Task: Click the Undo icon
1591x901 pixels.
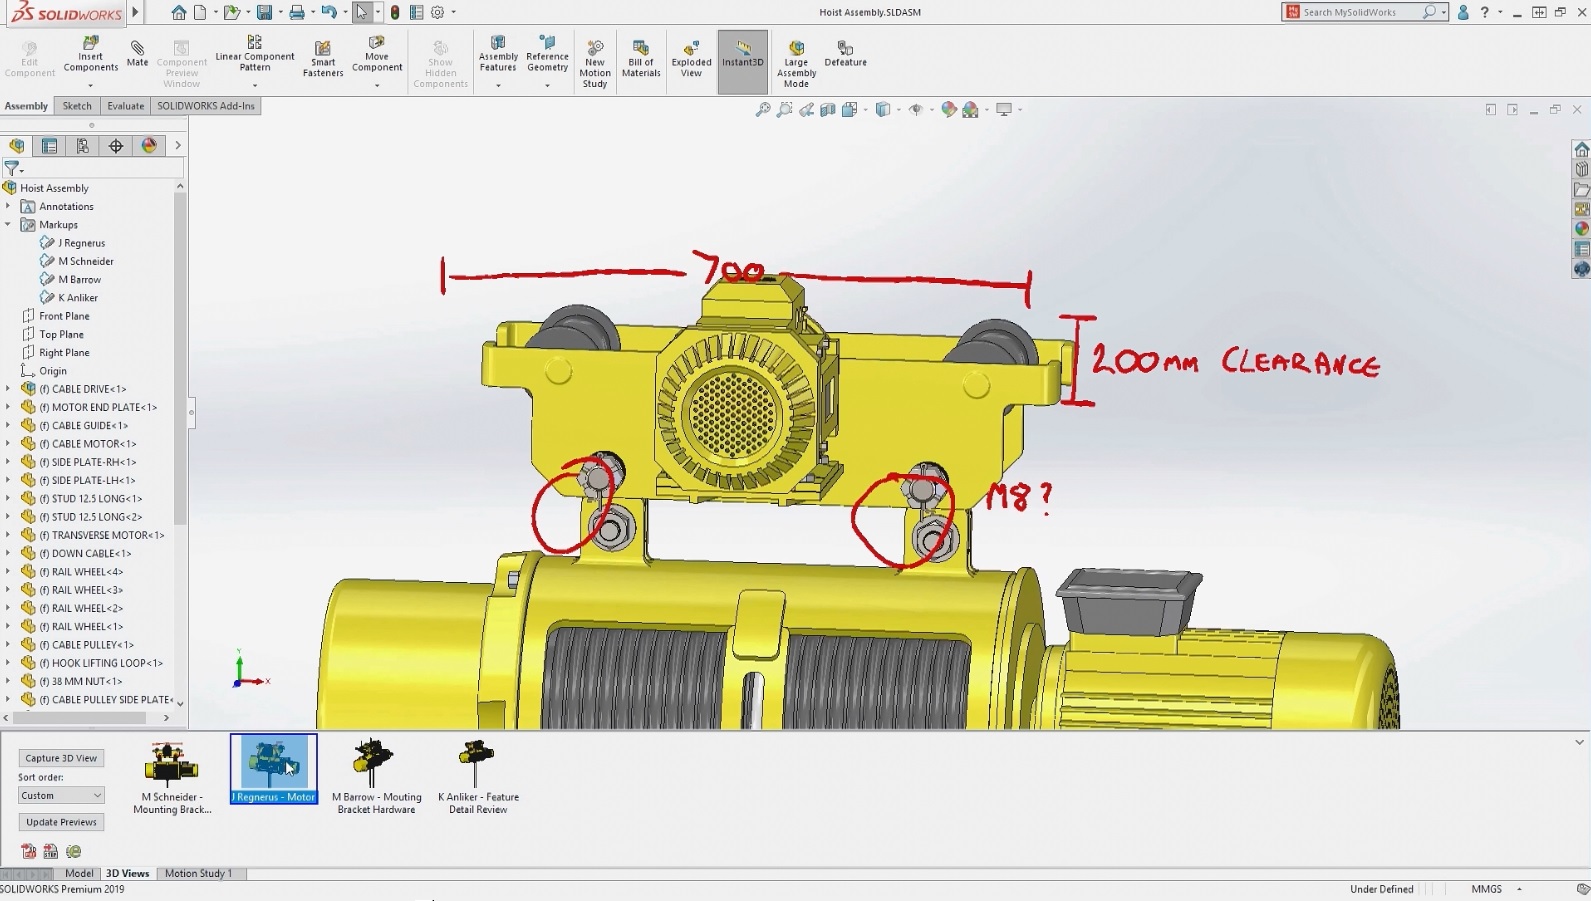Action: point(328,12)
